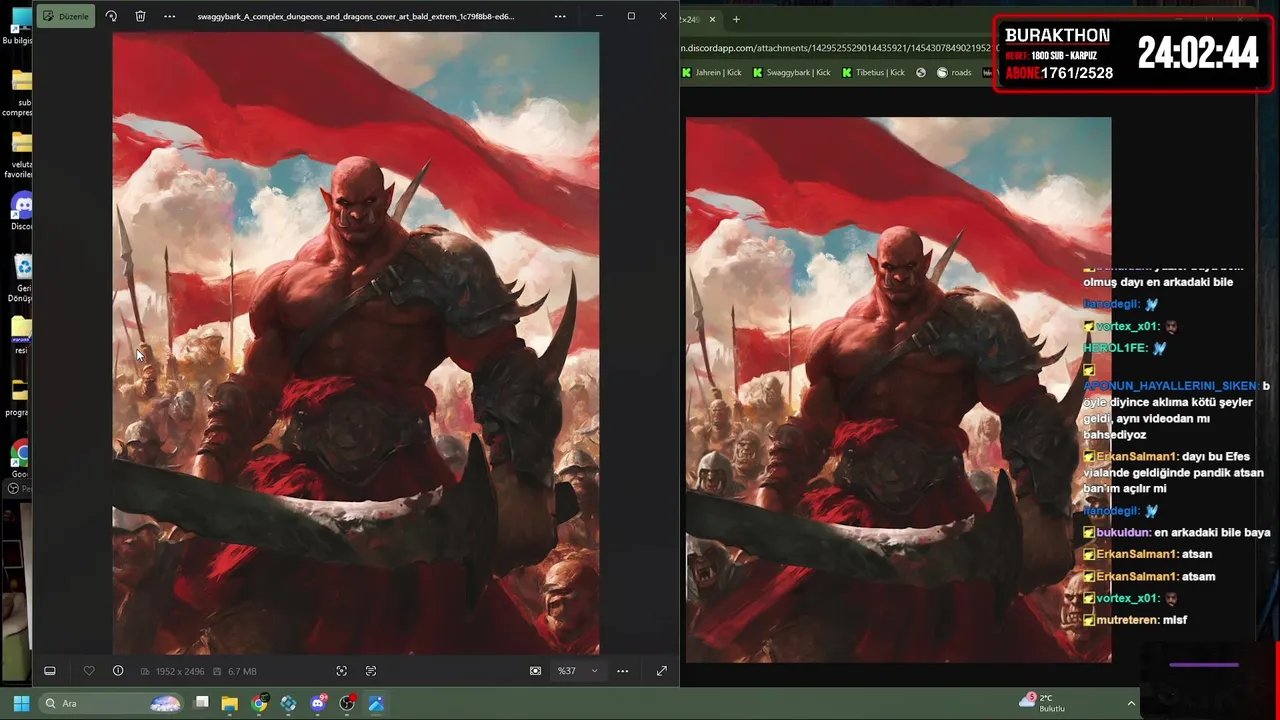Click the 1761/2528 subscriber counter
Screen dimensions: 1280x720
[1077, 73]
